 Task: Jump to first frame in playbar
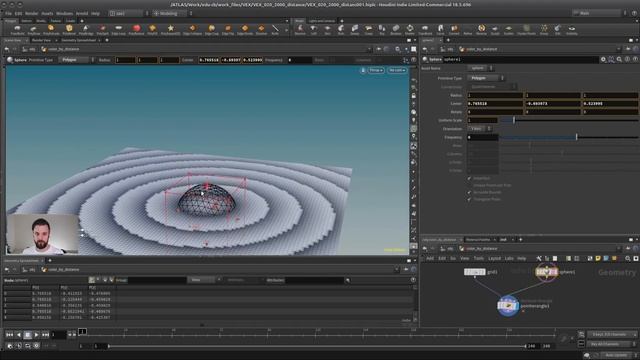[x=9, y=335]
